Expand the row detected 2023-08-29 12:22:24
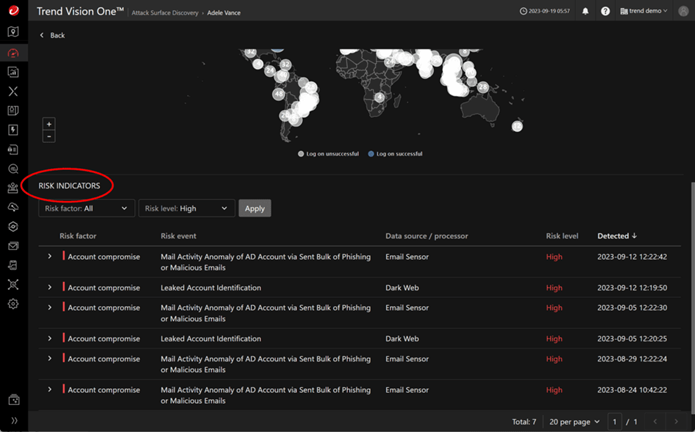The image size is (695, 432). 50,358
